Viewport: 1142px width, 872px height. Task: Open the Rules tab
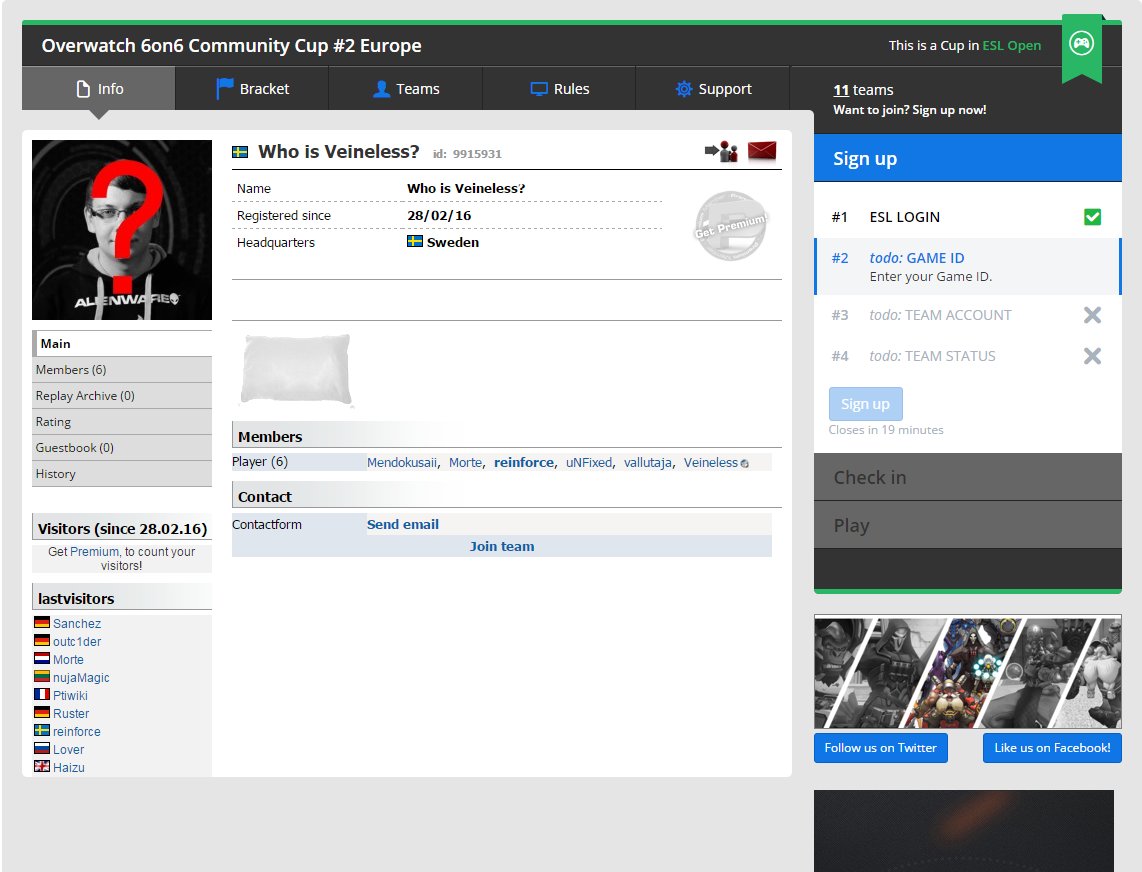click(559, 88)
